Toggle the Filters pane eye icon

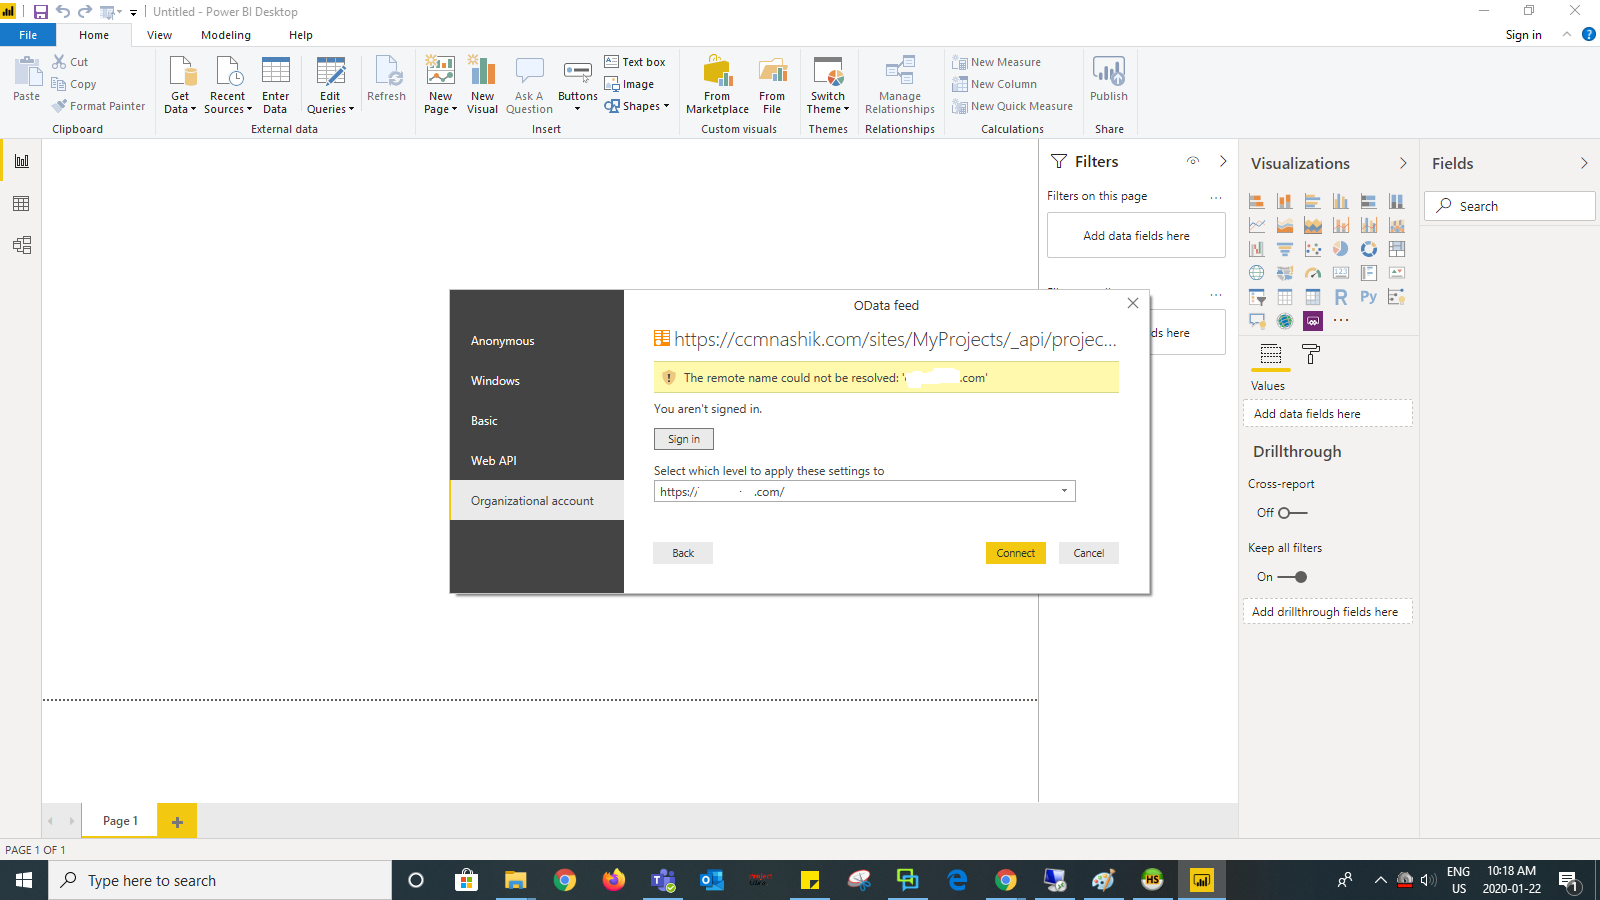[1193, 161]
